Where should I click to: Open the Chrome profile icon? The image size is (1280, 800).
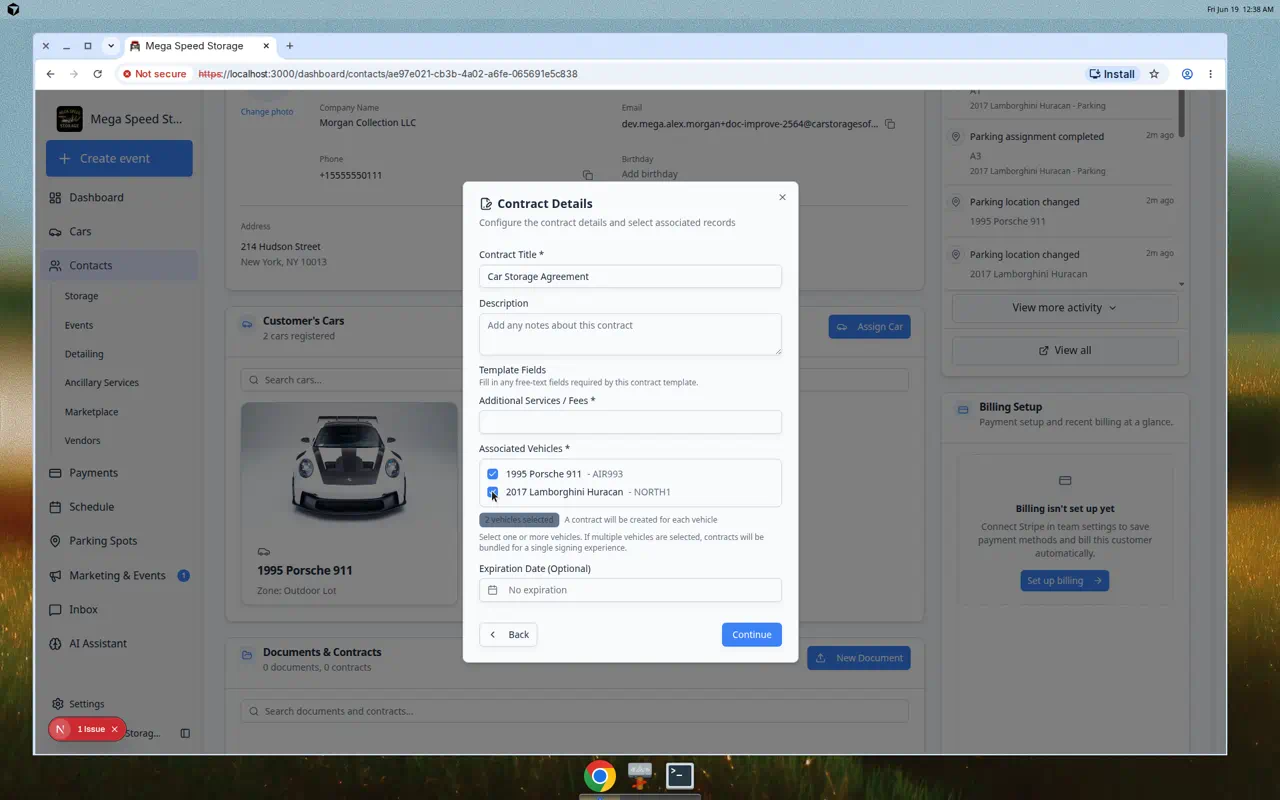click(1187, 74)
